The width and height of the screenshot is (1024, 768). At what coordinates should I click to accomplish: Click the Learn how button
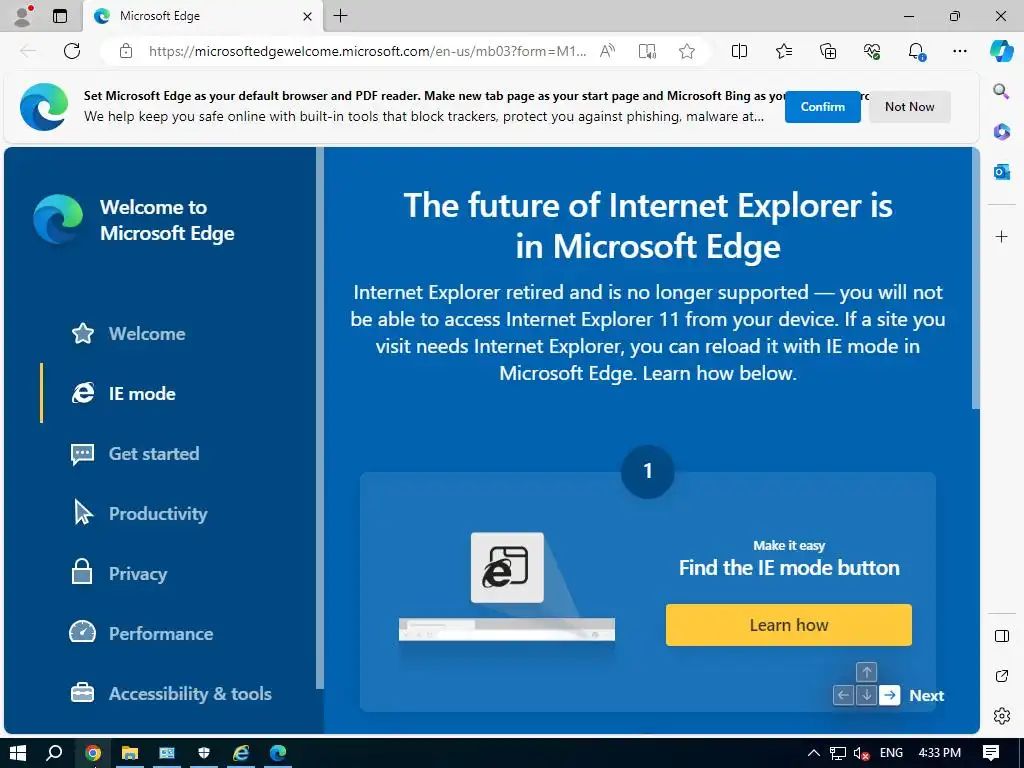coord(788,625)
